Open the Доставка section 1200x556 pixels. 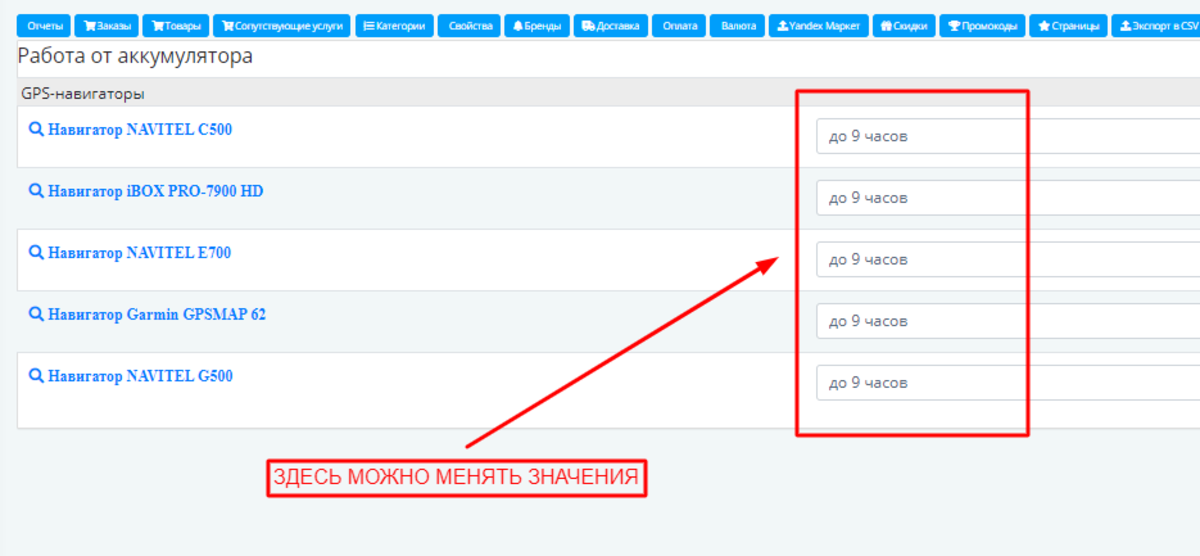610,26
